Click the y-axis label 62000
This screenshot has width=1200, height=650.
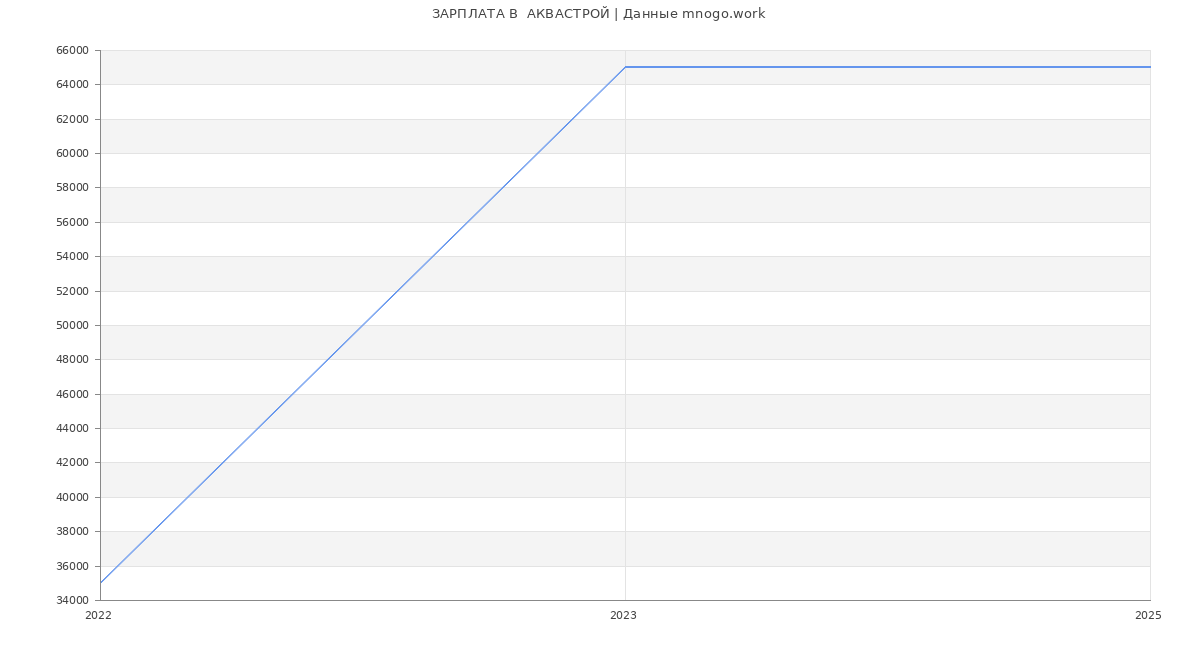pos(72,119)
